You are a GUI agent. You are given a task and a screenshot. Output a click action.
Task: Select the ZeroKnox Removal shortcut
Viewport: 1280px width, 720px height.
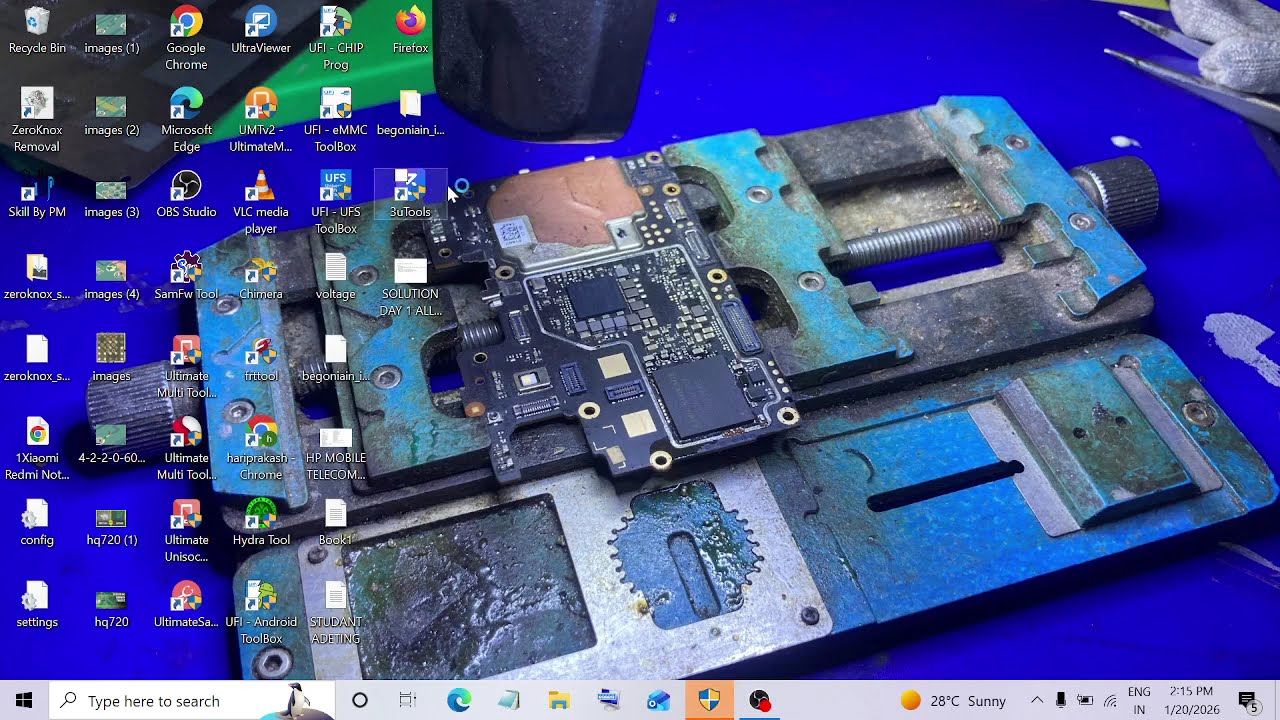[37, 120]
